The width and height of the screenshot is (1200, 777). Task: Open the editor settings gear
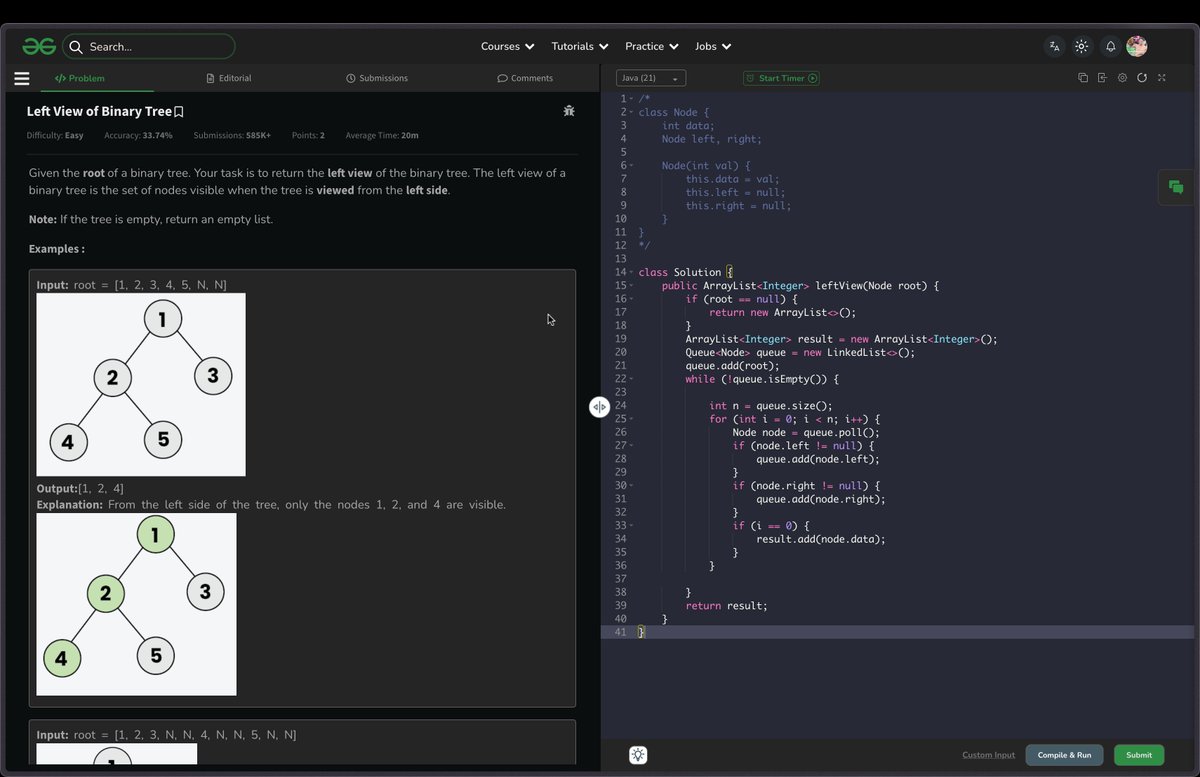coord(1122,77)
